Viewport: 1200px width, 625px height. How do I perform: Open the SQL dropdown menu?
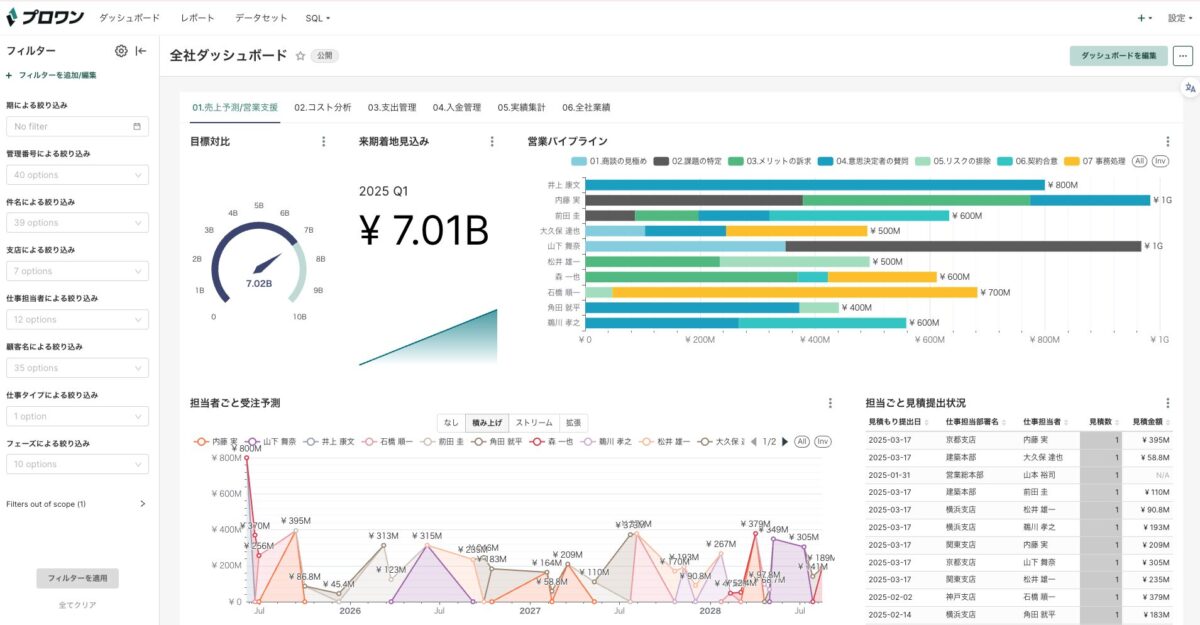pyautogui.click(x=317, y=18)
